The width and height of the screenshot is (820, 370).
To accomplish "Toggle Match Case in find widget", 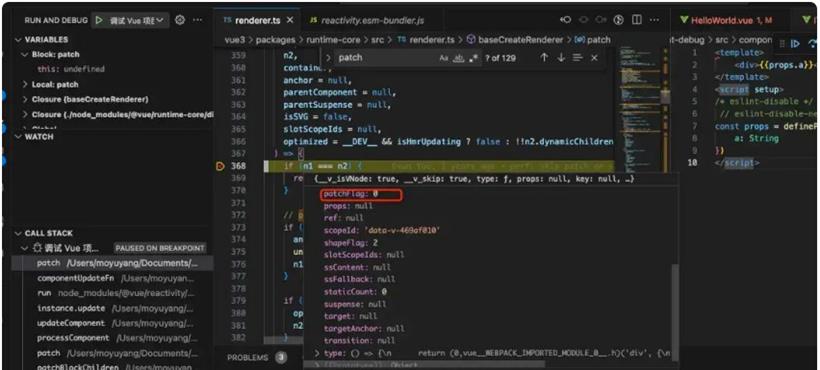I will [443, 58].
